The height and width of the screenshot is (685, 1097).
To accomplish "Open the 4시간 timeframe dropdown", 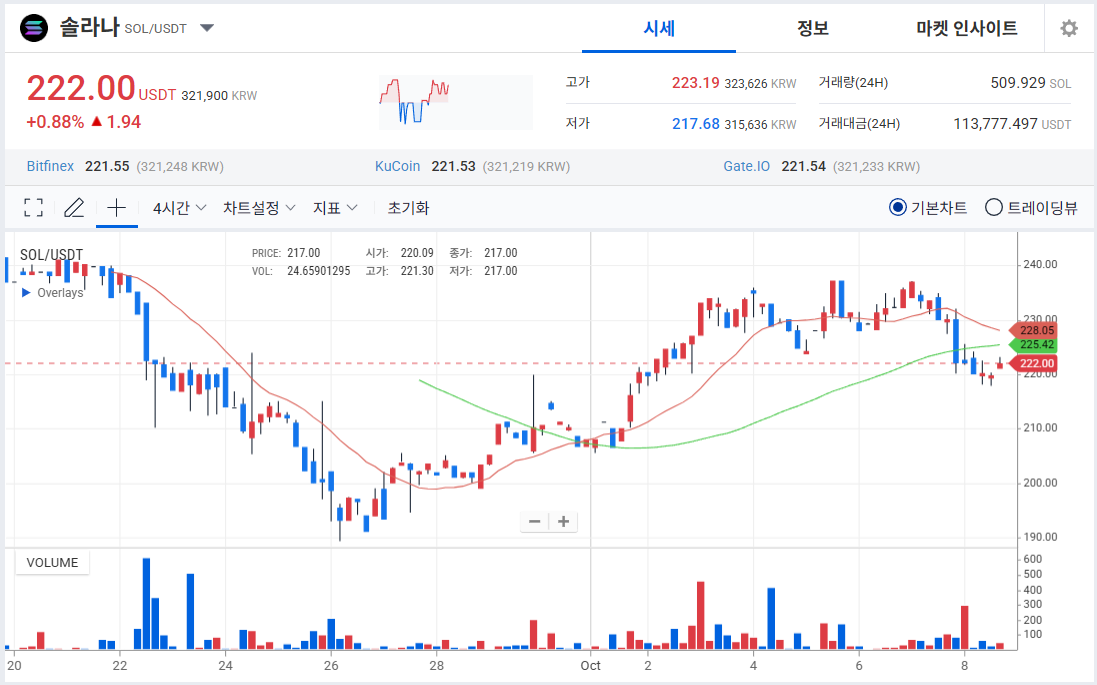I will (x=179, y=208).
